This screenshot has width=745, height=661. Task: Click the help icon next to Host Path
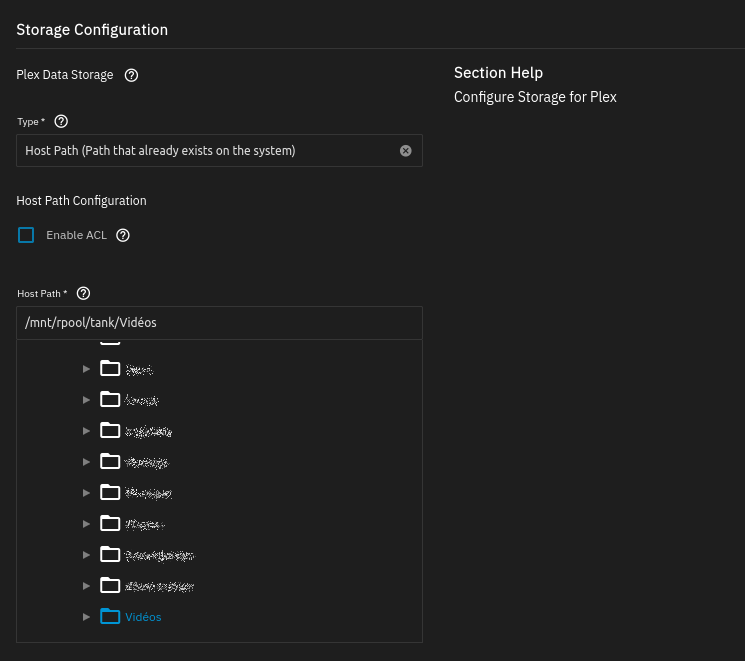pos(84,293)
